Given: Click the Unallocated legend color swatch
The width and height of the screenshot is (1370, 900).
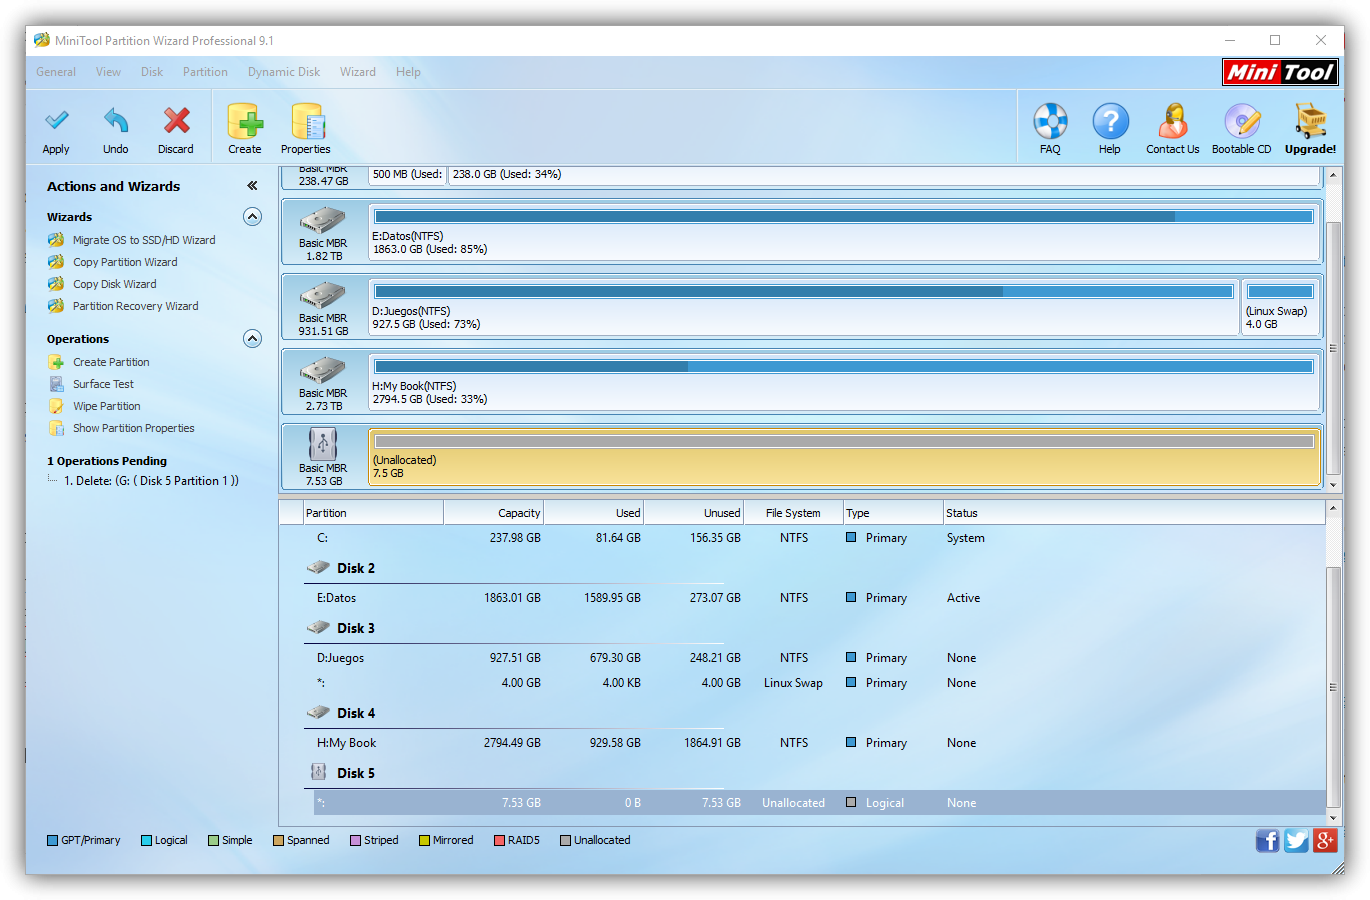Looking at the screenshot, I should coord(565,840).
